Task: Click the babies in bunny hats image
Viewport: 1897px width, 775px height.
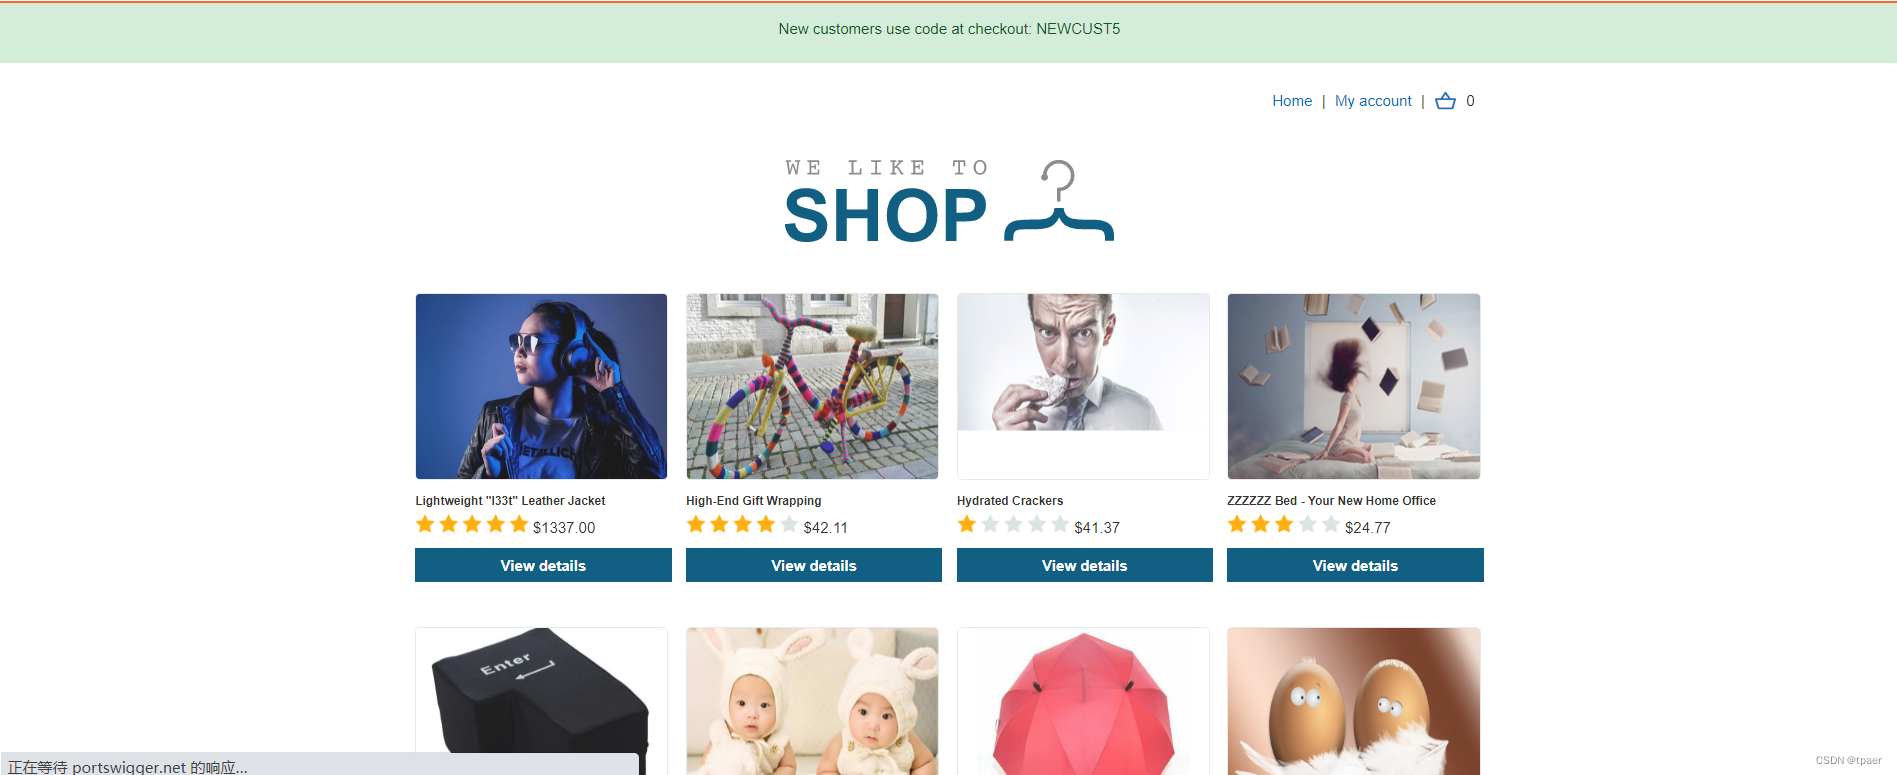Action: [x=812, y=701]
